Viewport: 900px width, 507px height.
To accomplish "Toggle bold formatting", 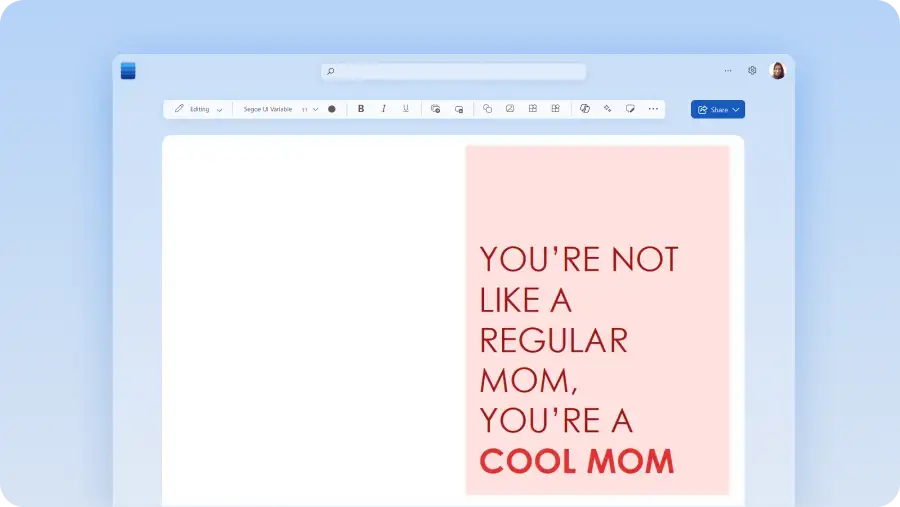I will click(x=361, y=109).
